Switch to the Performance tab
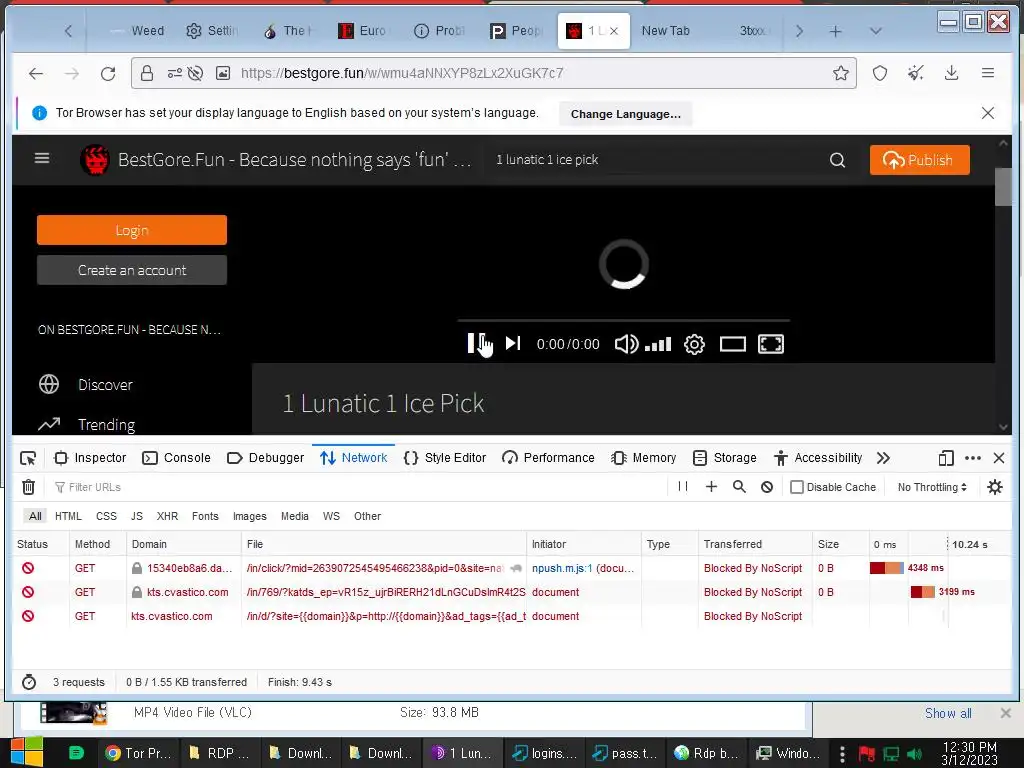Image resolution: width=1024 pixels, height=768 pixels. 549,458
